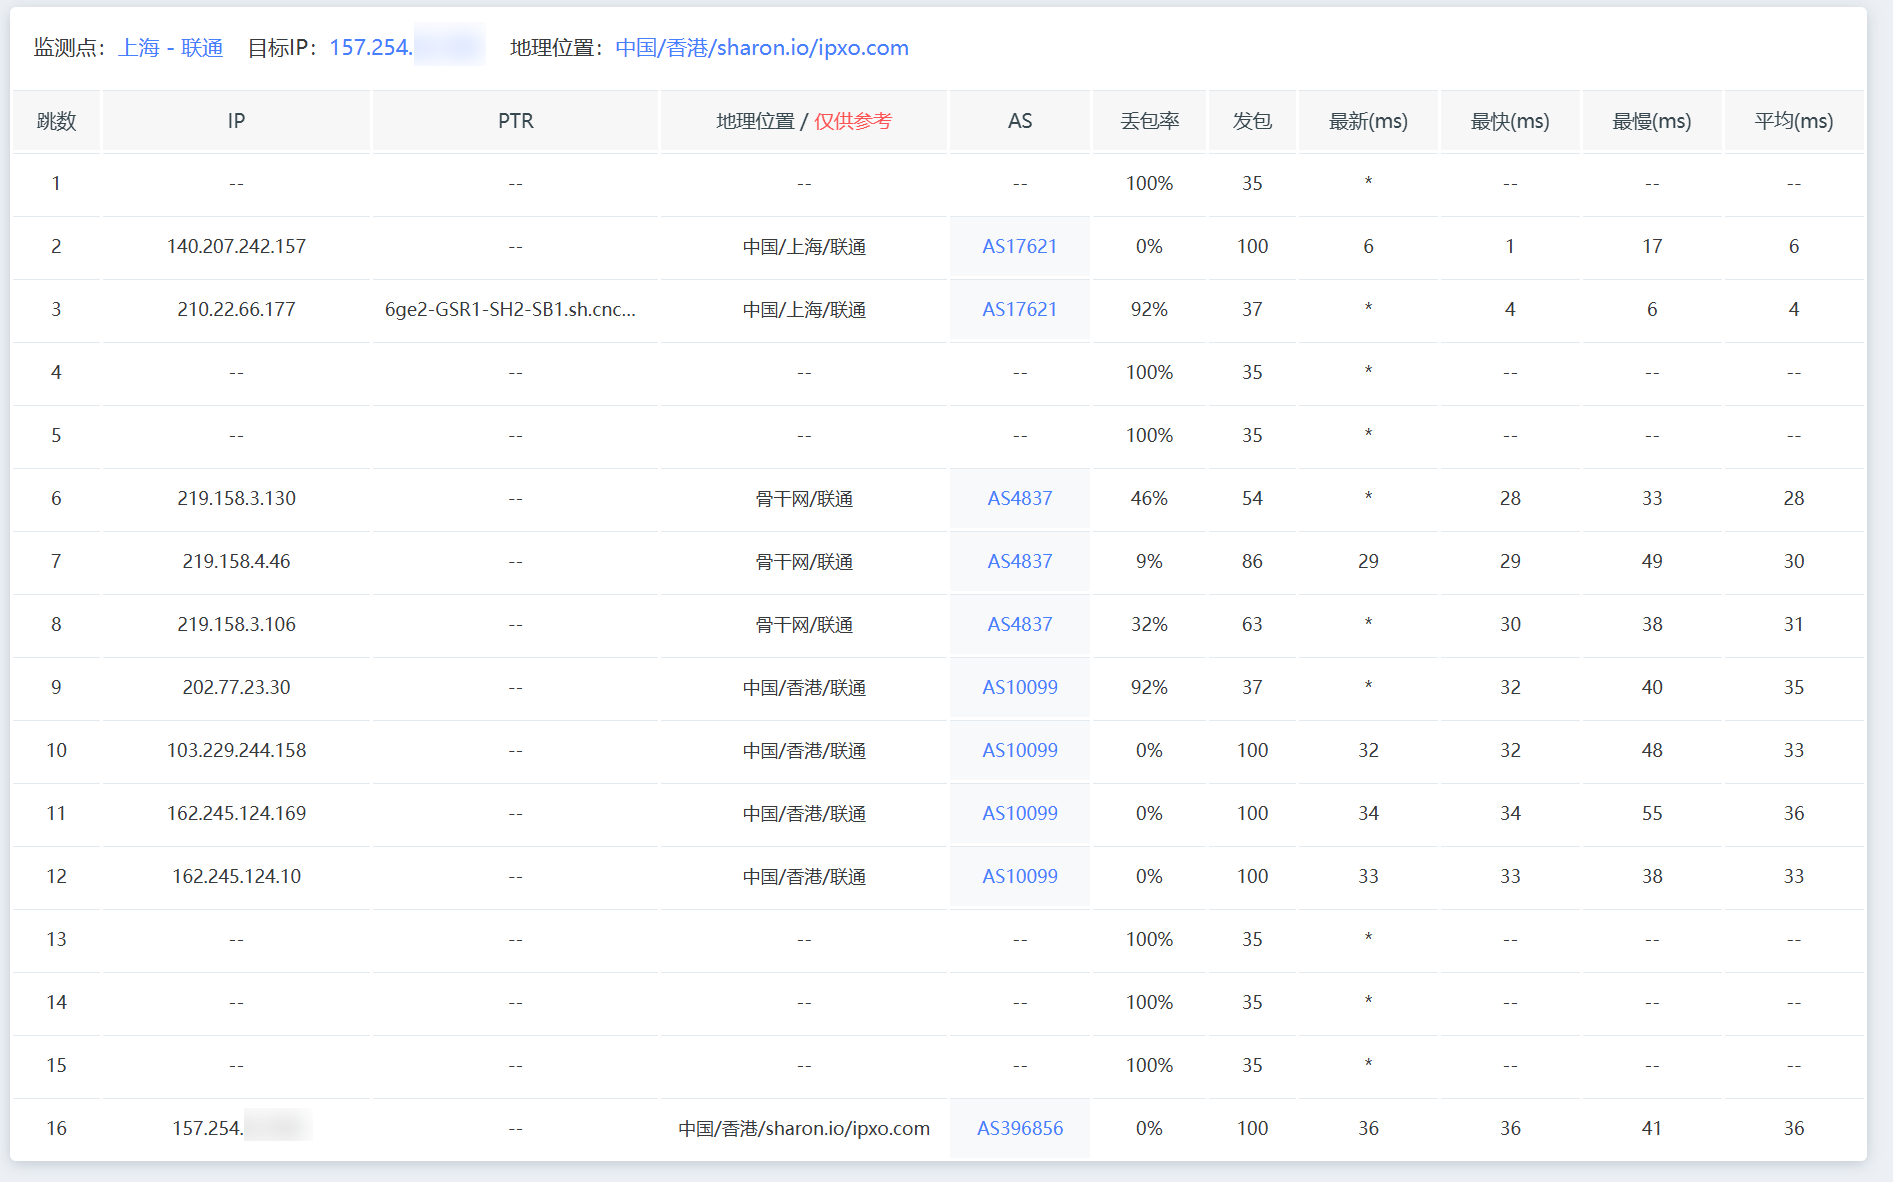Open AS4837 link for 219.158.3.130
The width and height of the screenshot is (1893, 1182).
(x=1019, y=498)
